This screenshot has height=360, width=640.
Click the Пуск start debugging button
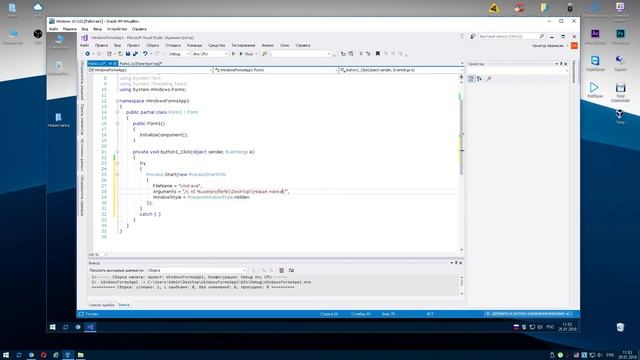click(247, 54)
